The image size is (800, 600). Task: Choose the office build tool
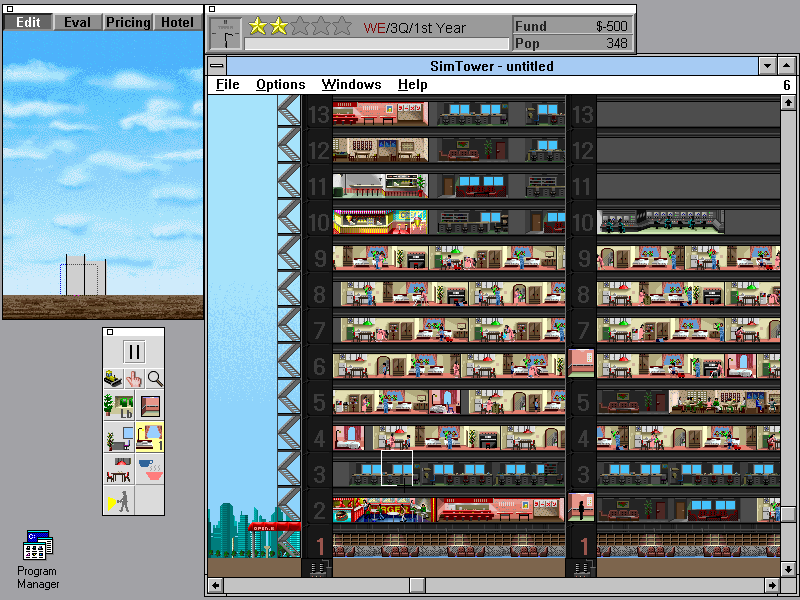pyautogui.click(x=118, y=437)
